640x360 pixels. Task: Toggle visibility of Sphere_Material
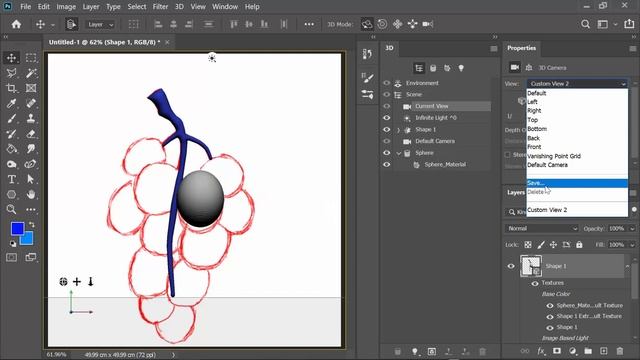point(387,164)
